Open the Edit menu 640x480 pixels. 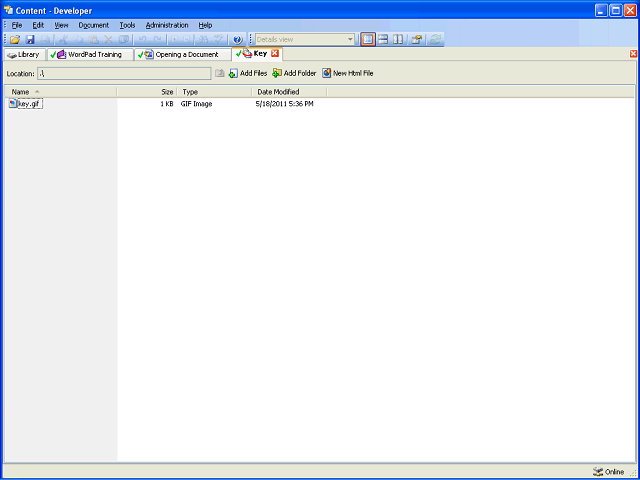click(x=38, y=25)
